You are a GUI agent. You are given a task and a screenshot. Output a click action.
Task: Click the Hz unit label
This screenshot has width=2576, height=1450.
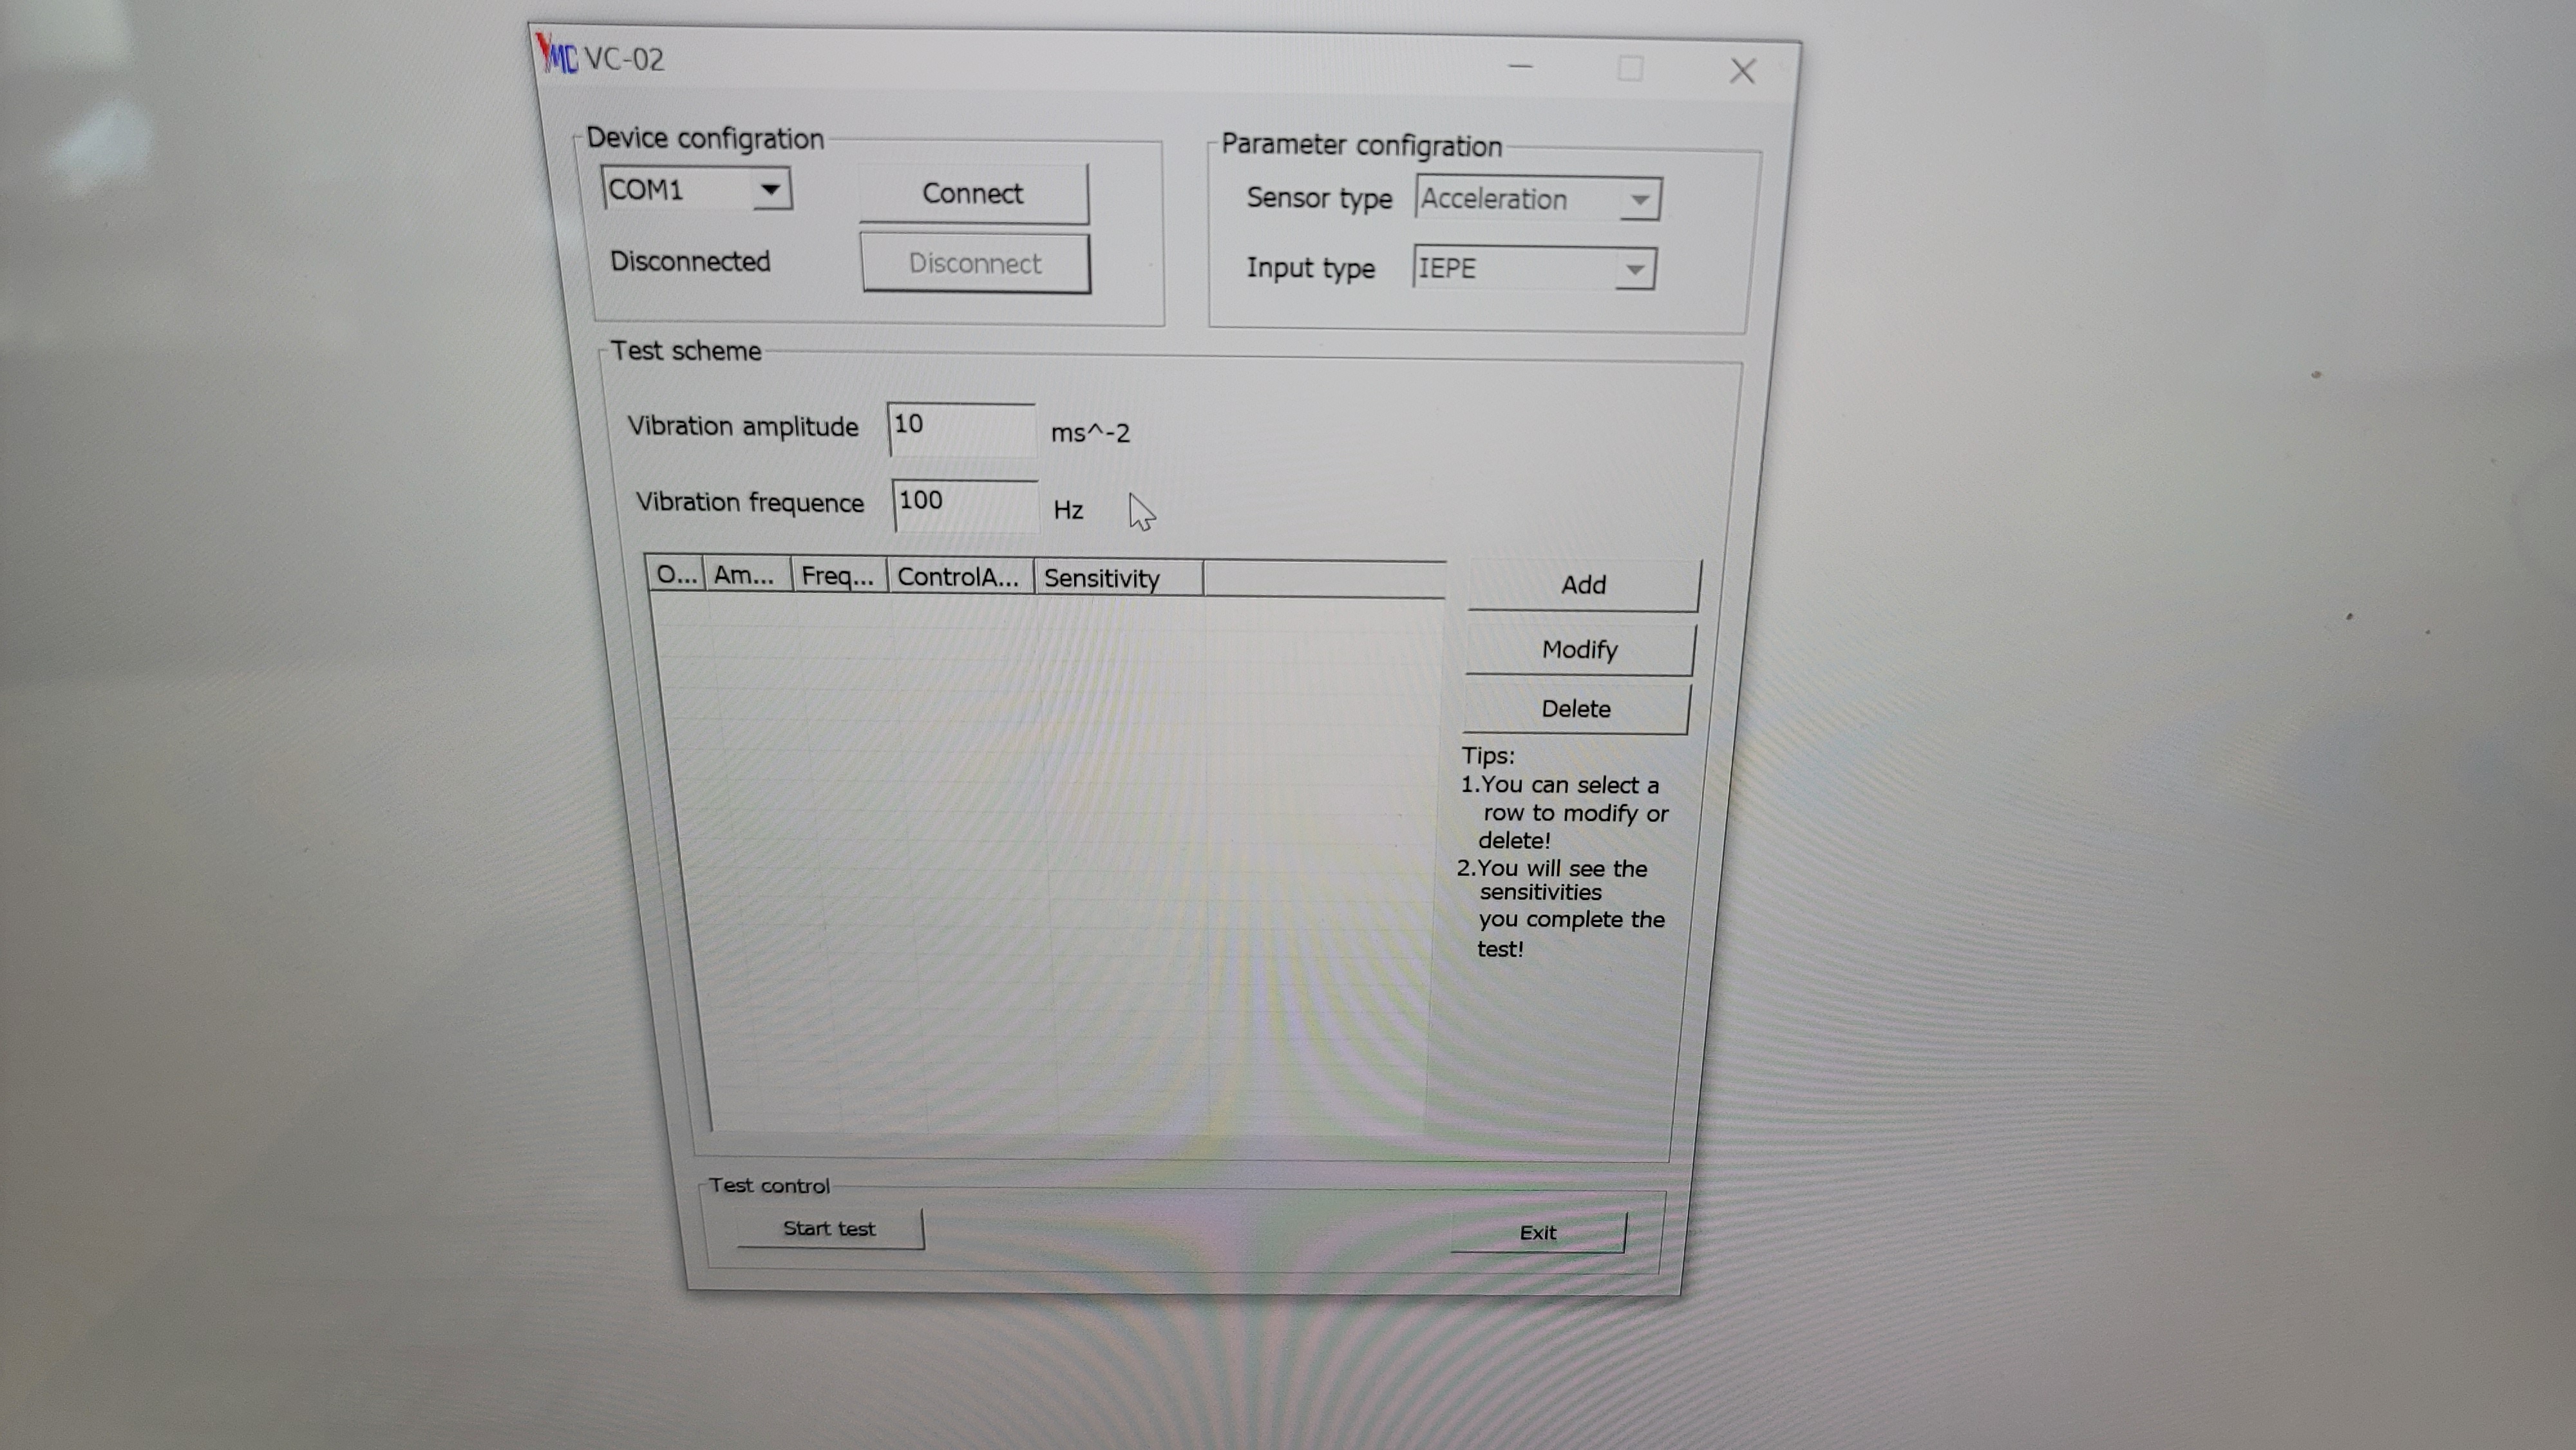pyautogui.click(x=1068, y=510)
